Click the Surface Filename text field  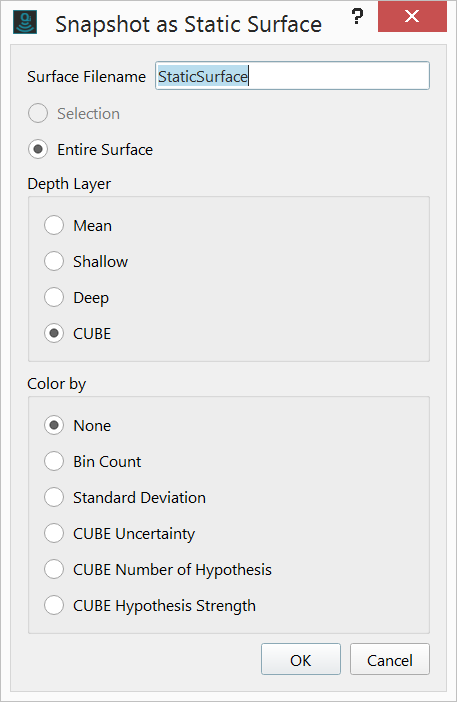click(x=292, y=76)
